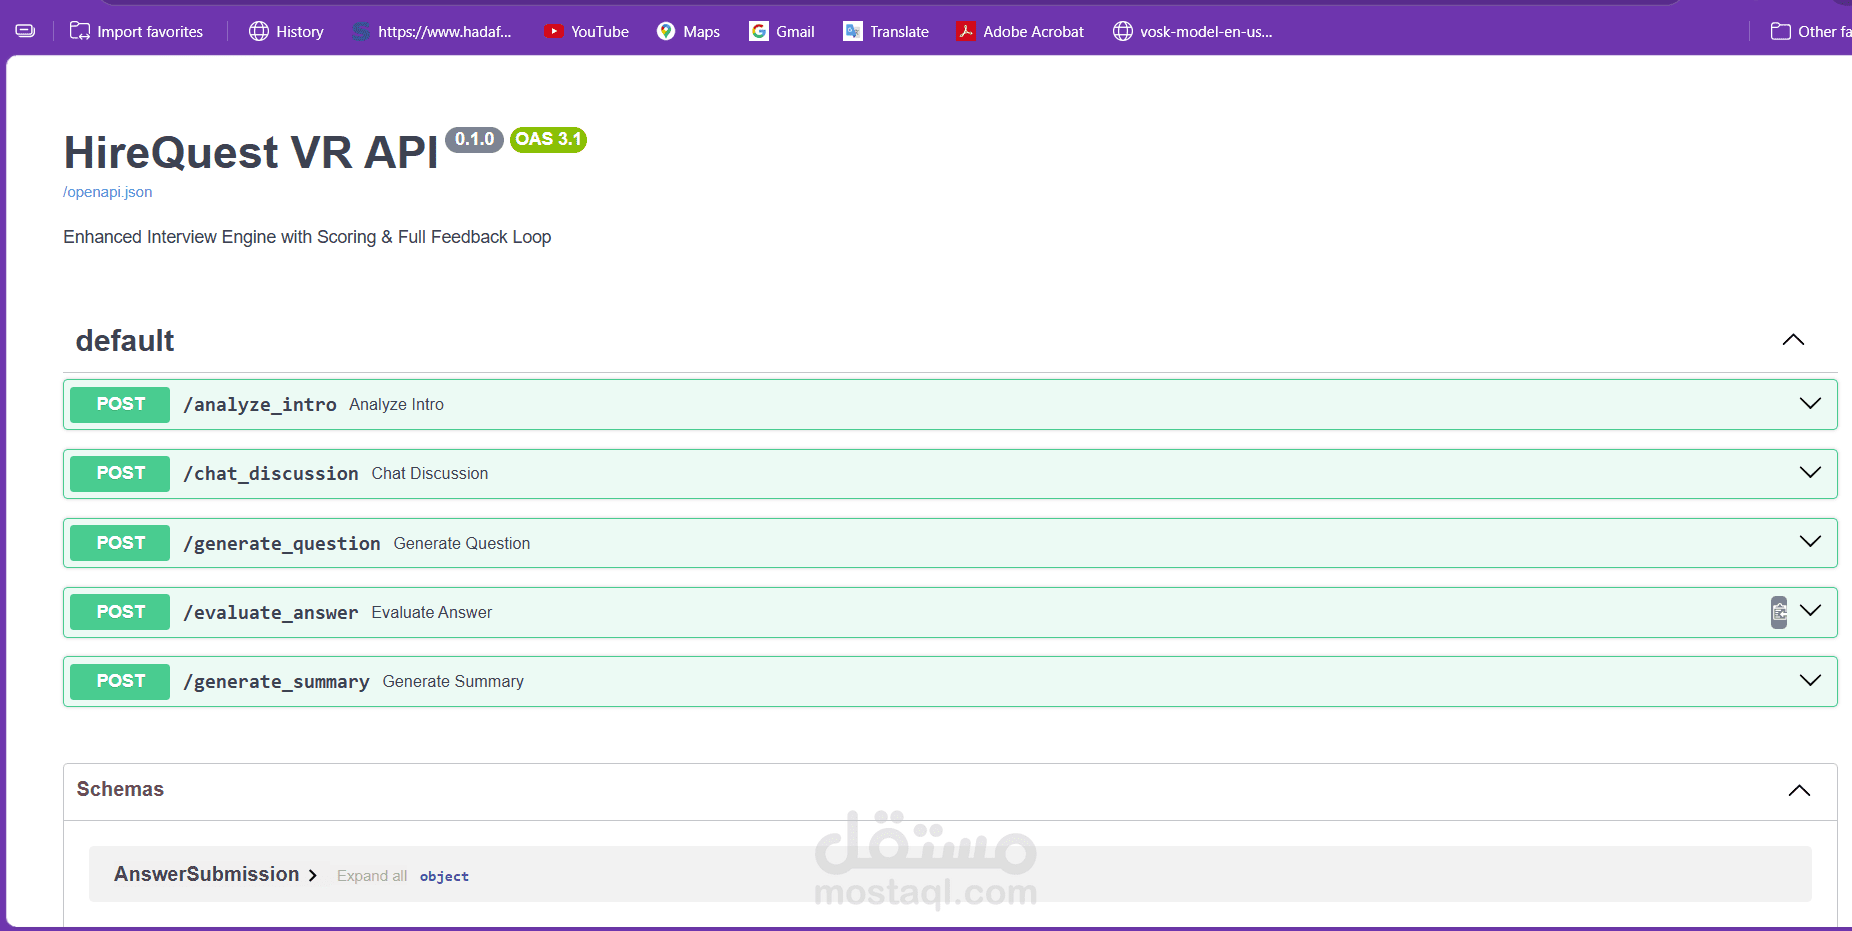Screen dimensions: 1852x931
Task: Open the Adobe Acrobat favorite
Action: click(1019, 31)
